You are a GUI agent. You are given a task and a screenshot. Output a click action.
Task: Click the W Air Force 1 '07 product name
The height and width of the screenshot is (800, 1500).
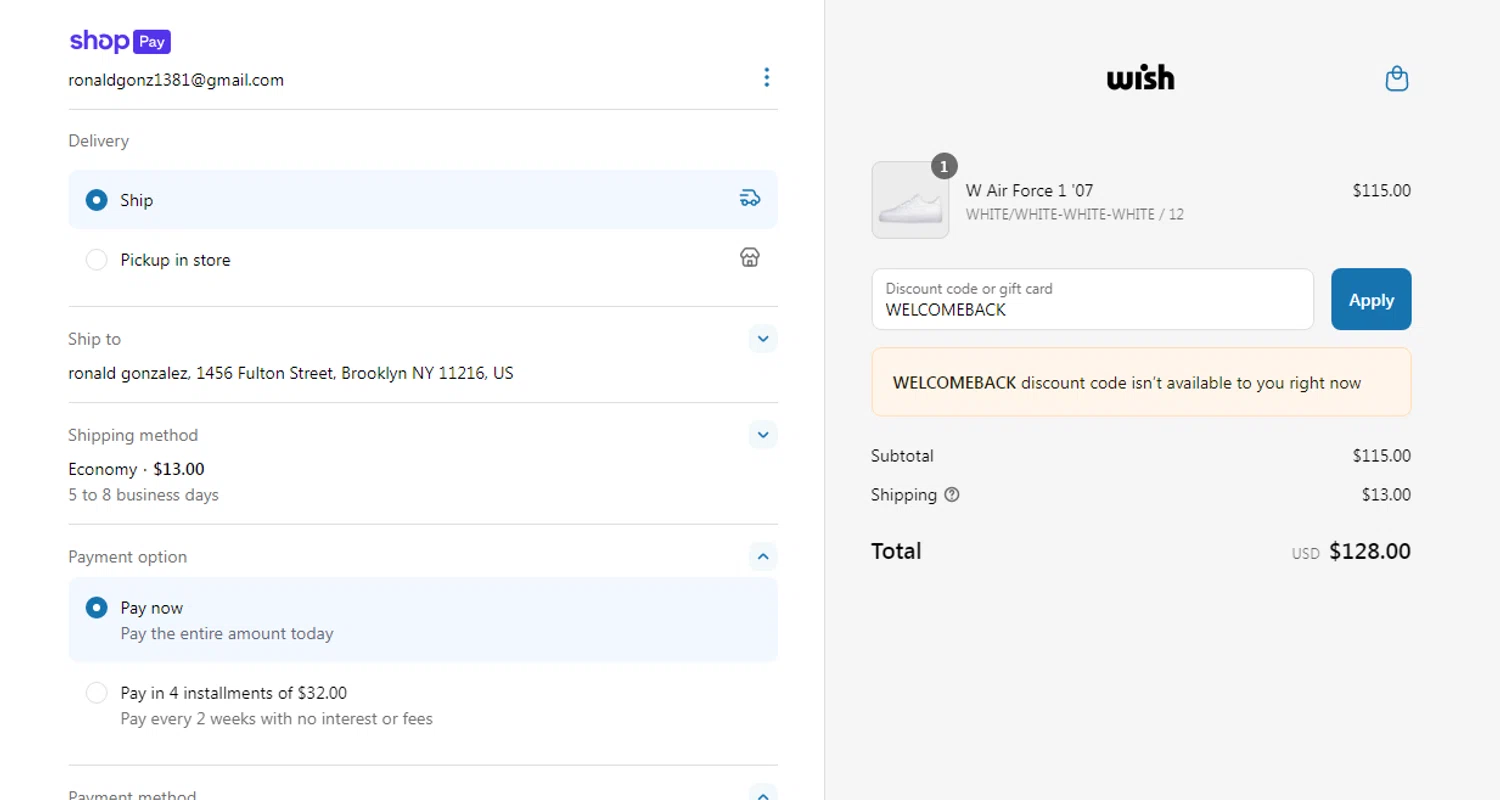[x=1029, y=190]
